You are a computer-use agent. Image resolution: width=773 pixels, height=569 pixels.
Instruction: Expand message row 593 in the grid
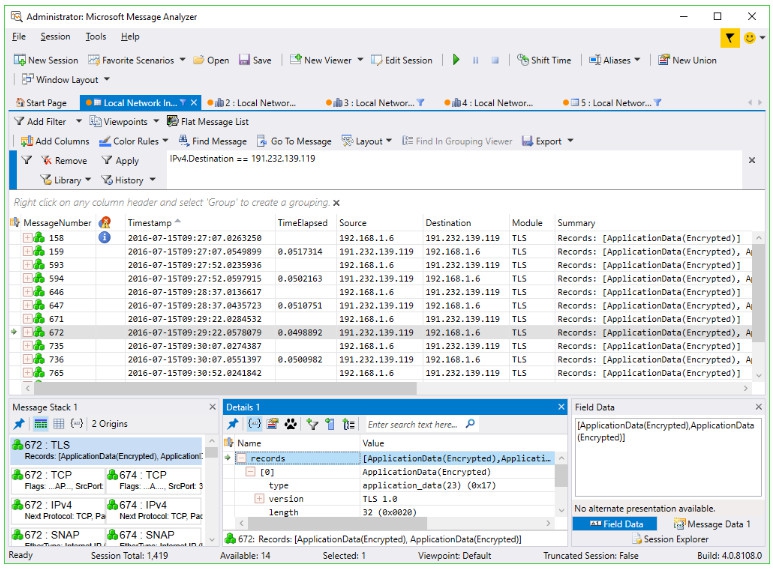pos(27,265)
